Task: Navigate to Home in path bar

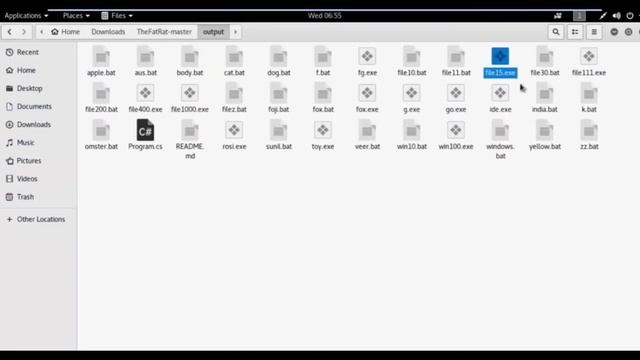Action: coord(65,32)
